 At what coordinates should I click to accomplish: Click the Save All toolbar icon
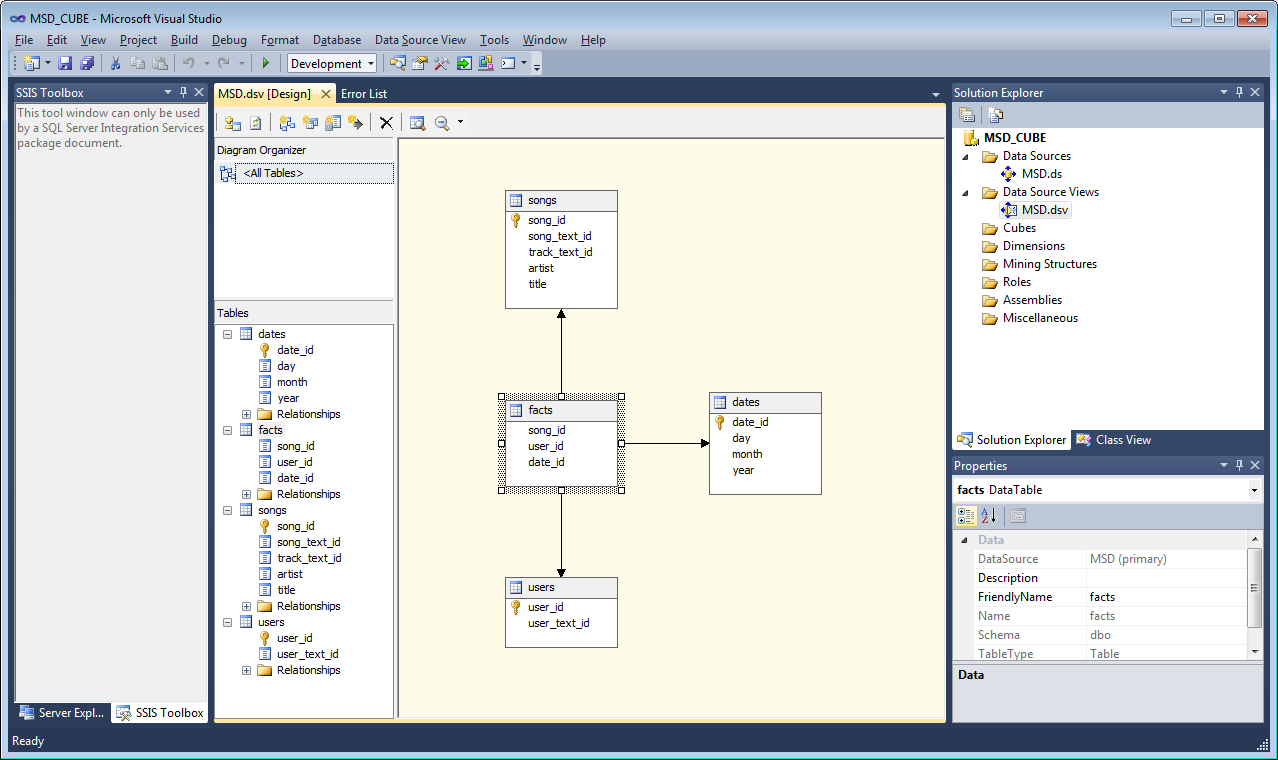click(87, 63)
